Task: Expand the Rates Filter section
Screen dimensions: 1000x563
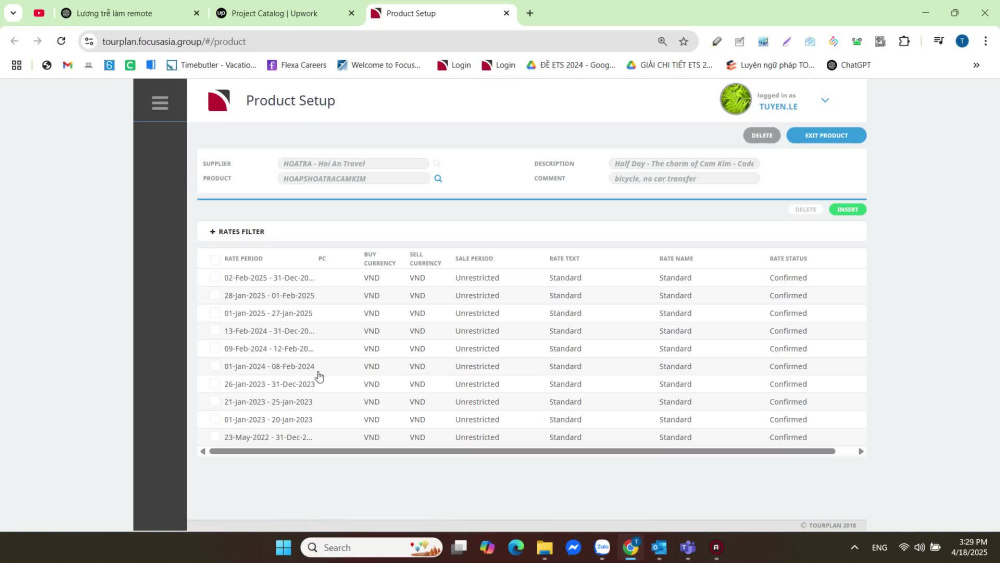Action: point(237,231)
